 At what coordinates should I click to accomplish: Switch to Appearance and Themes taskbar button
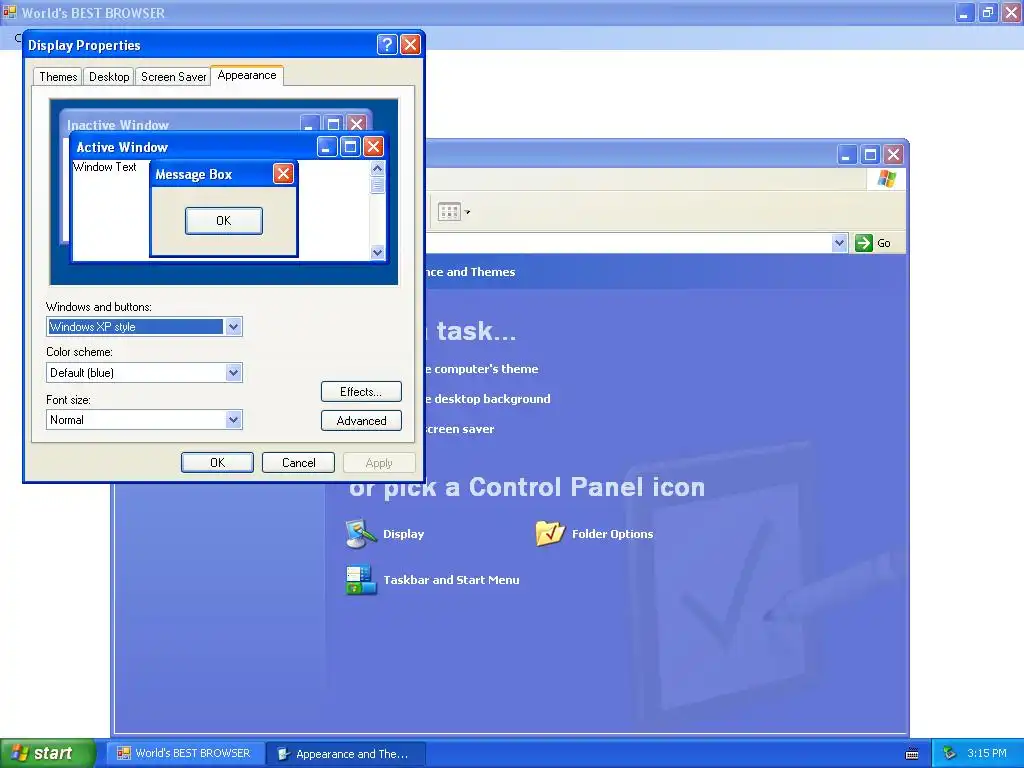(346, 754)
